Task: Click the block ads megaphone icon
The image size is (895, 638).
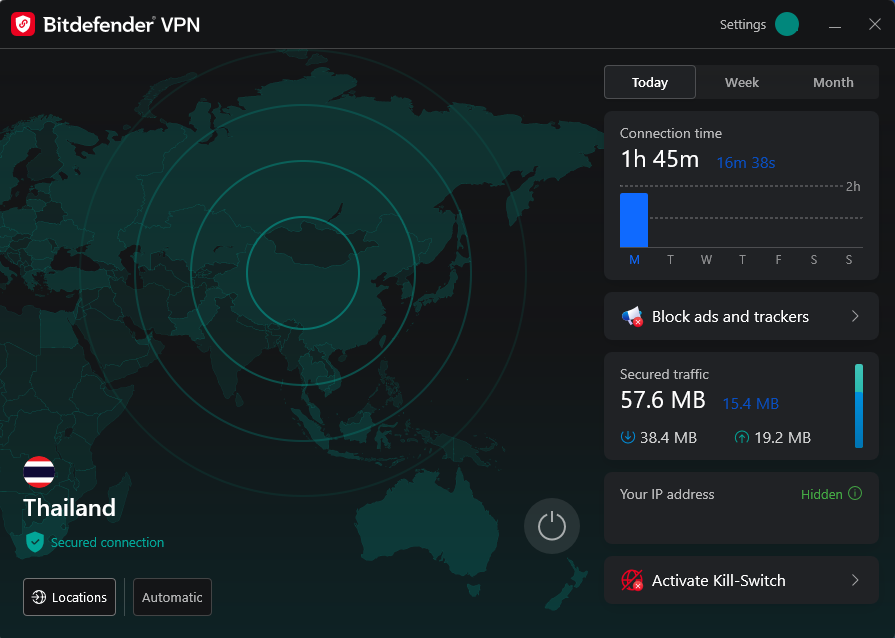Action: (632, 316)
